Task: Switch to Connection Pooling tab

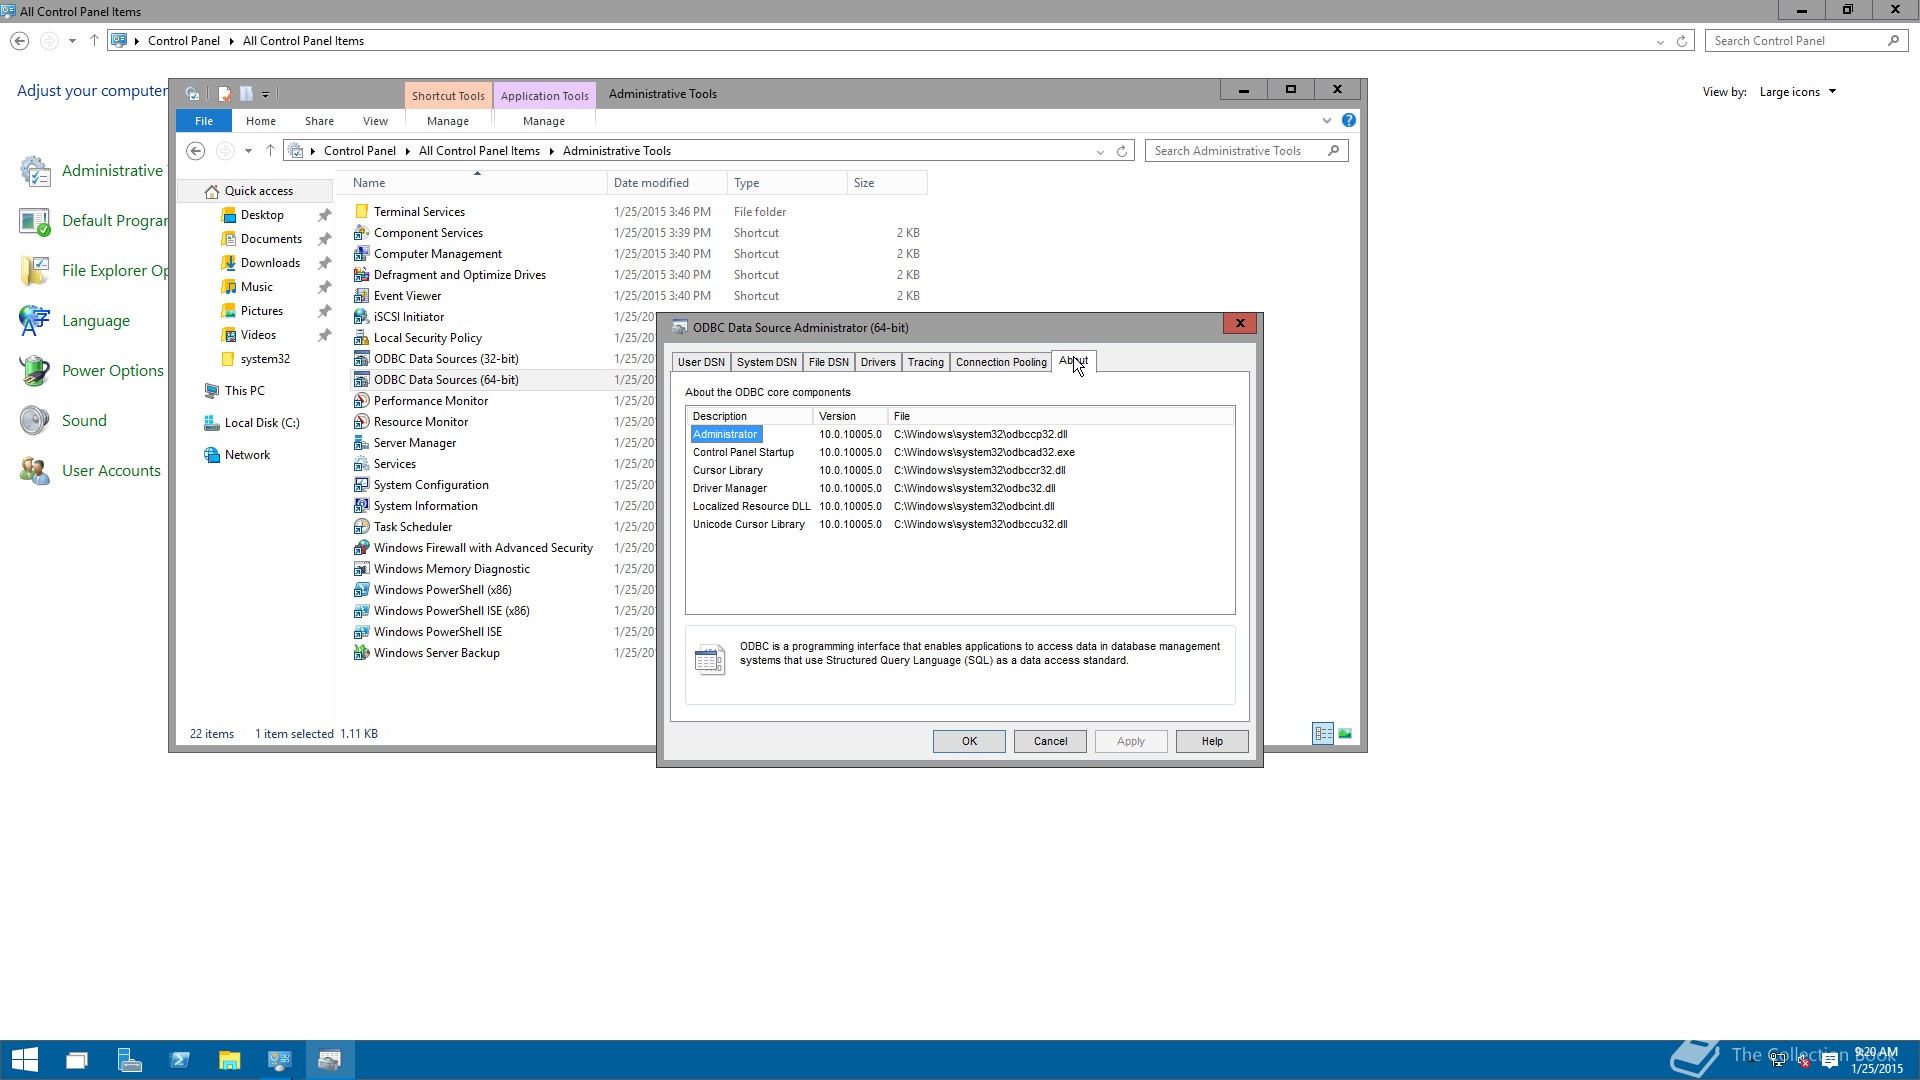Action: pos(1001,362)
